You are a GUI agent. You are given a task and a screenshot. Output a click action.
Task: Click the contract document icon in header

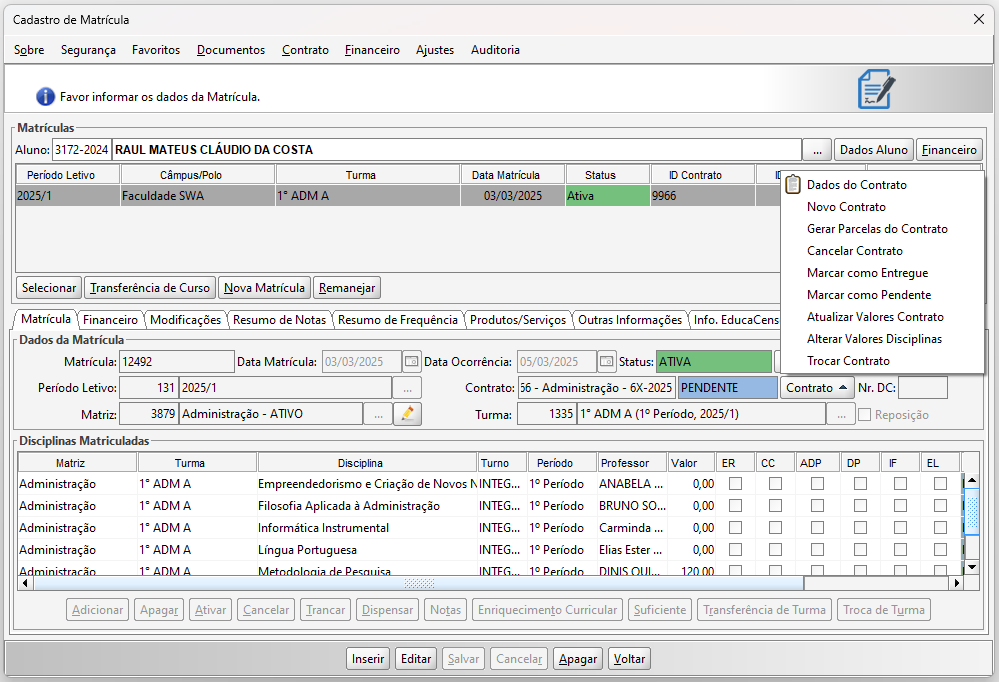[x=876, y=89]
